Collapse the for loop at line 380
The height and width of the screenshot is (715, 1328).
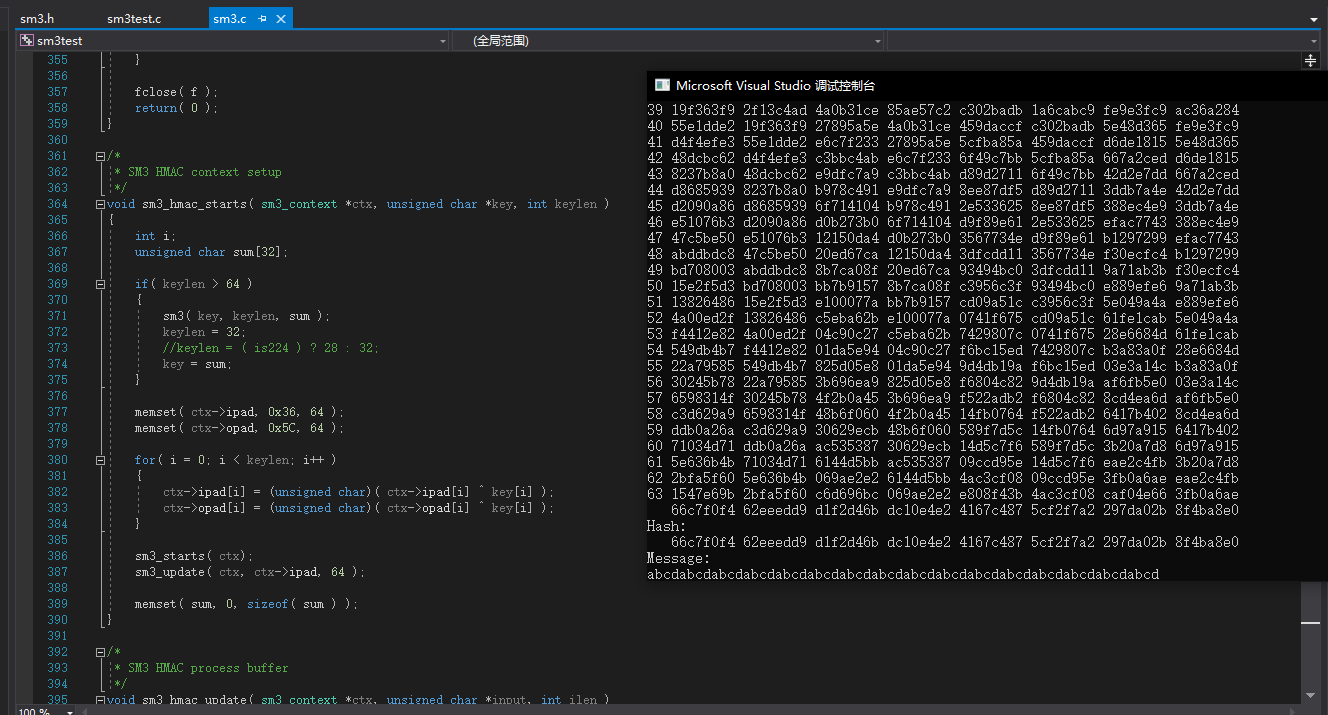[101, 460]
